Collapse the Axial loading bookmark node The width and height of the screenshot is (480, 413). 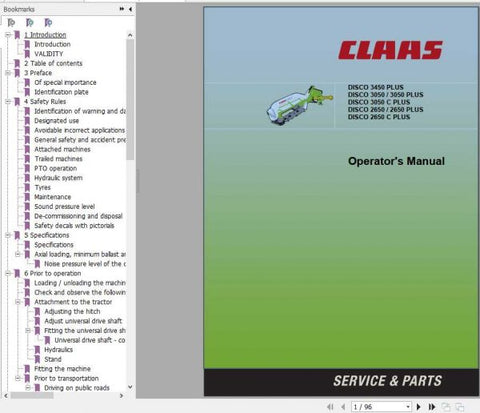click(x=18, y=254)
